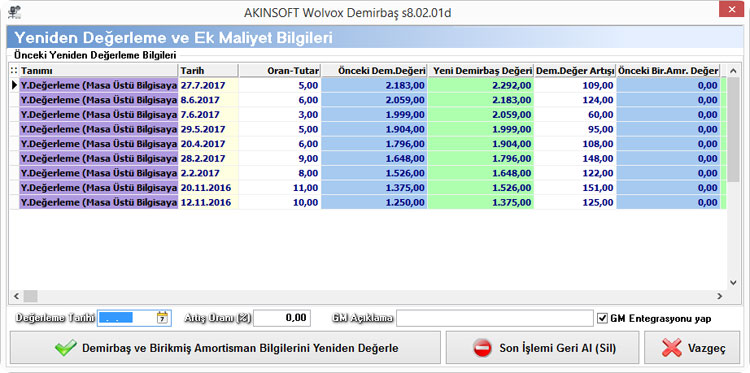This screenshot has width=750, height=373.
Task: Click the current row indicator arrow
Action: point(14,86)
